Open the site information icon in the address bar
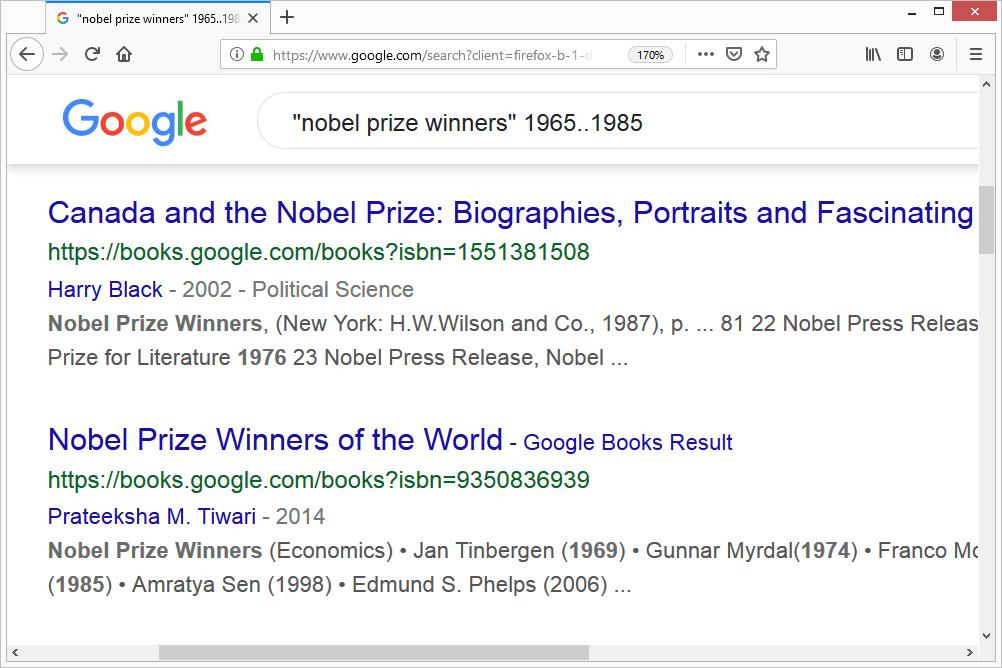Image resolution: width=1002 pixels, height=668 pixels. (x=237, y=55)
